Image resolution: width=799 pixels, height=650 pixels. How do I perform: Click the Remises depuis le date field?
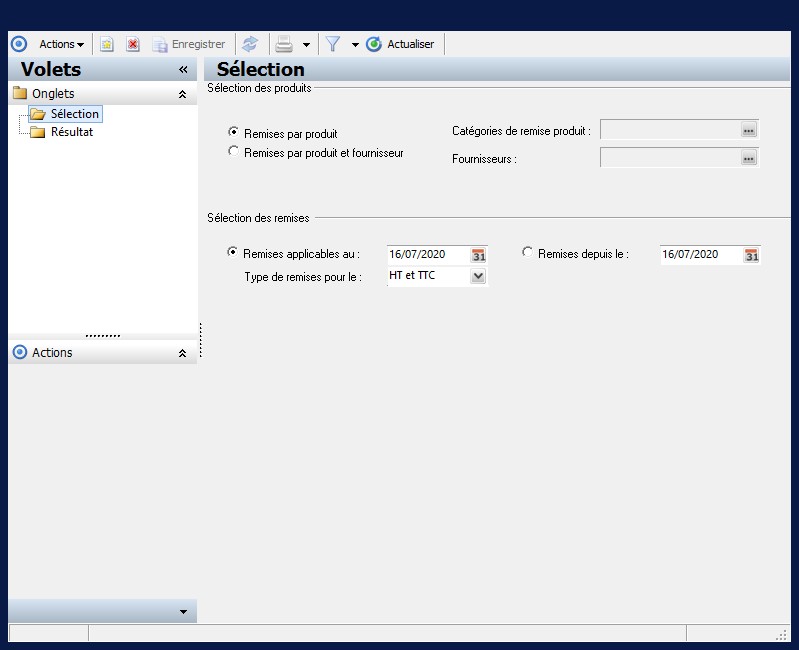(701, 254)
